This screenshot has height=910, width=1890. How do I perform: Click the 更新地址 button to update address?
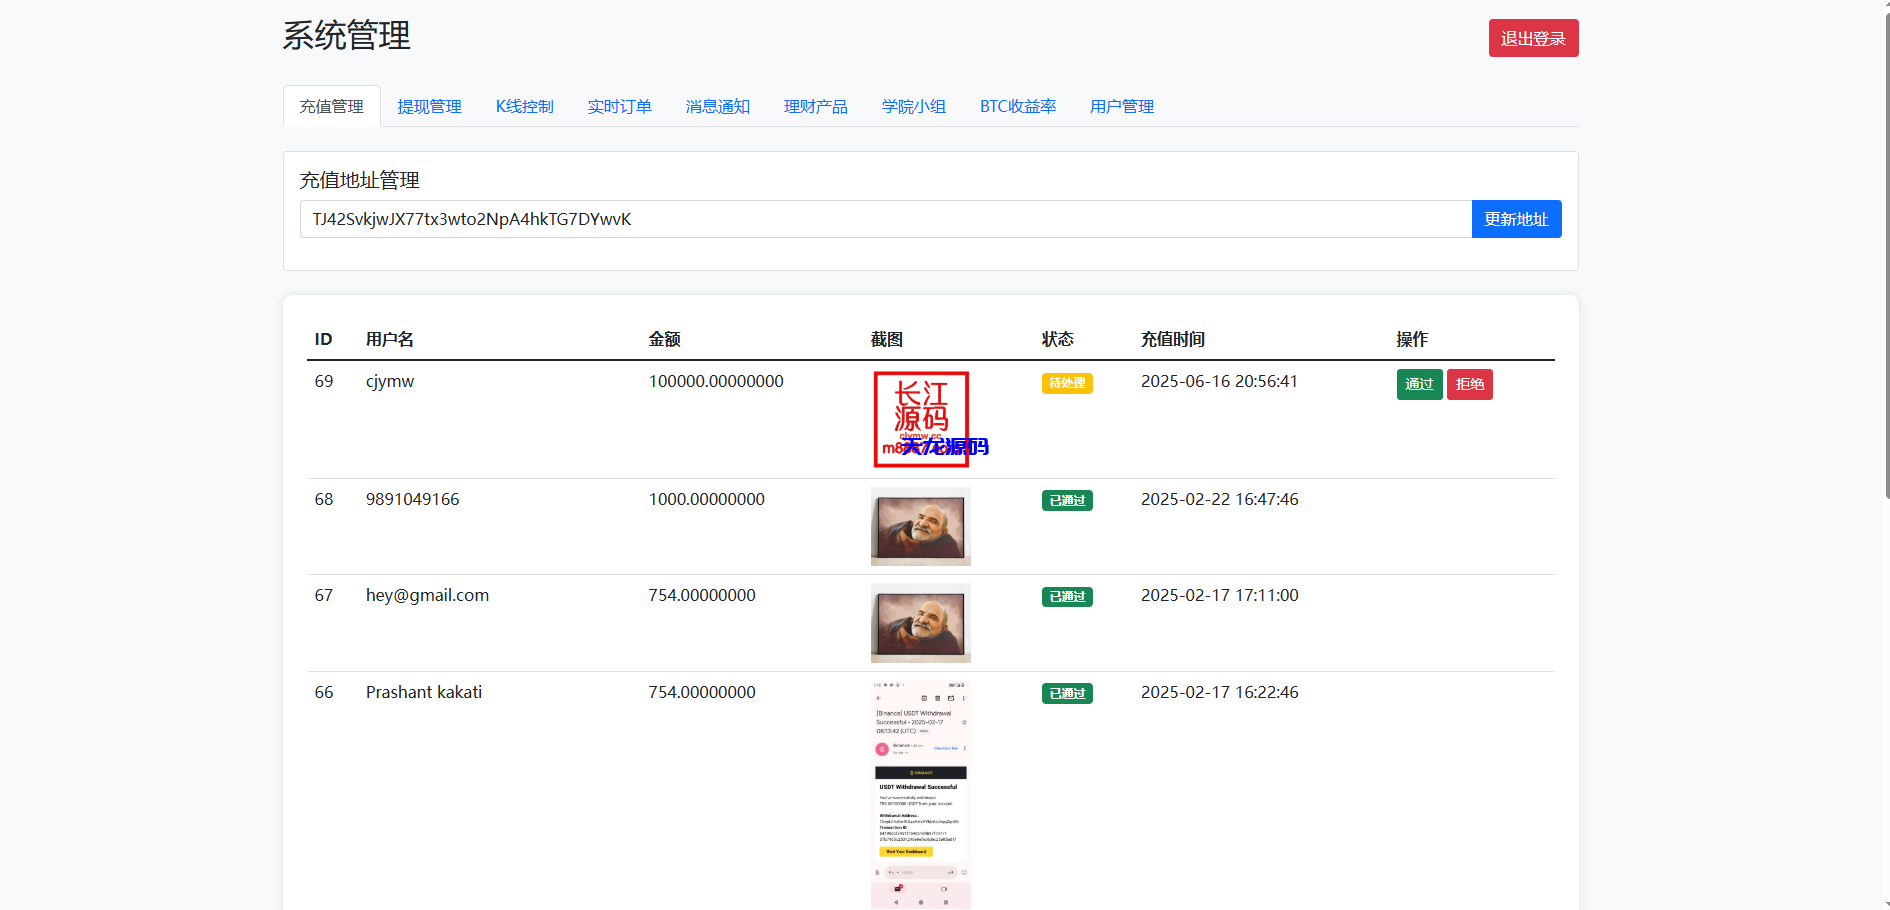(1516, 218)
